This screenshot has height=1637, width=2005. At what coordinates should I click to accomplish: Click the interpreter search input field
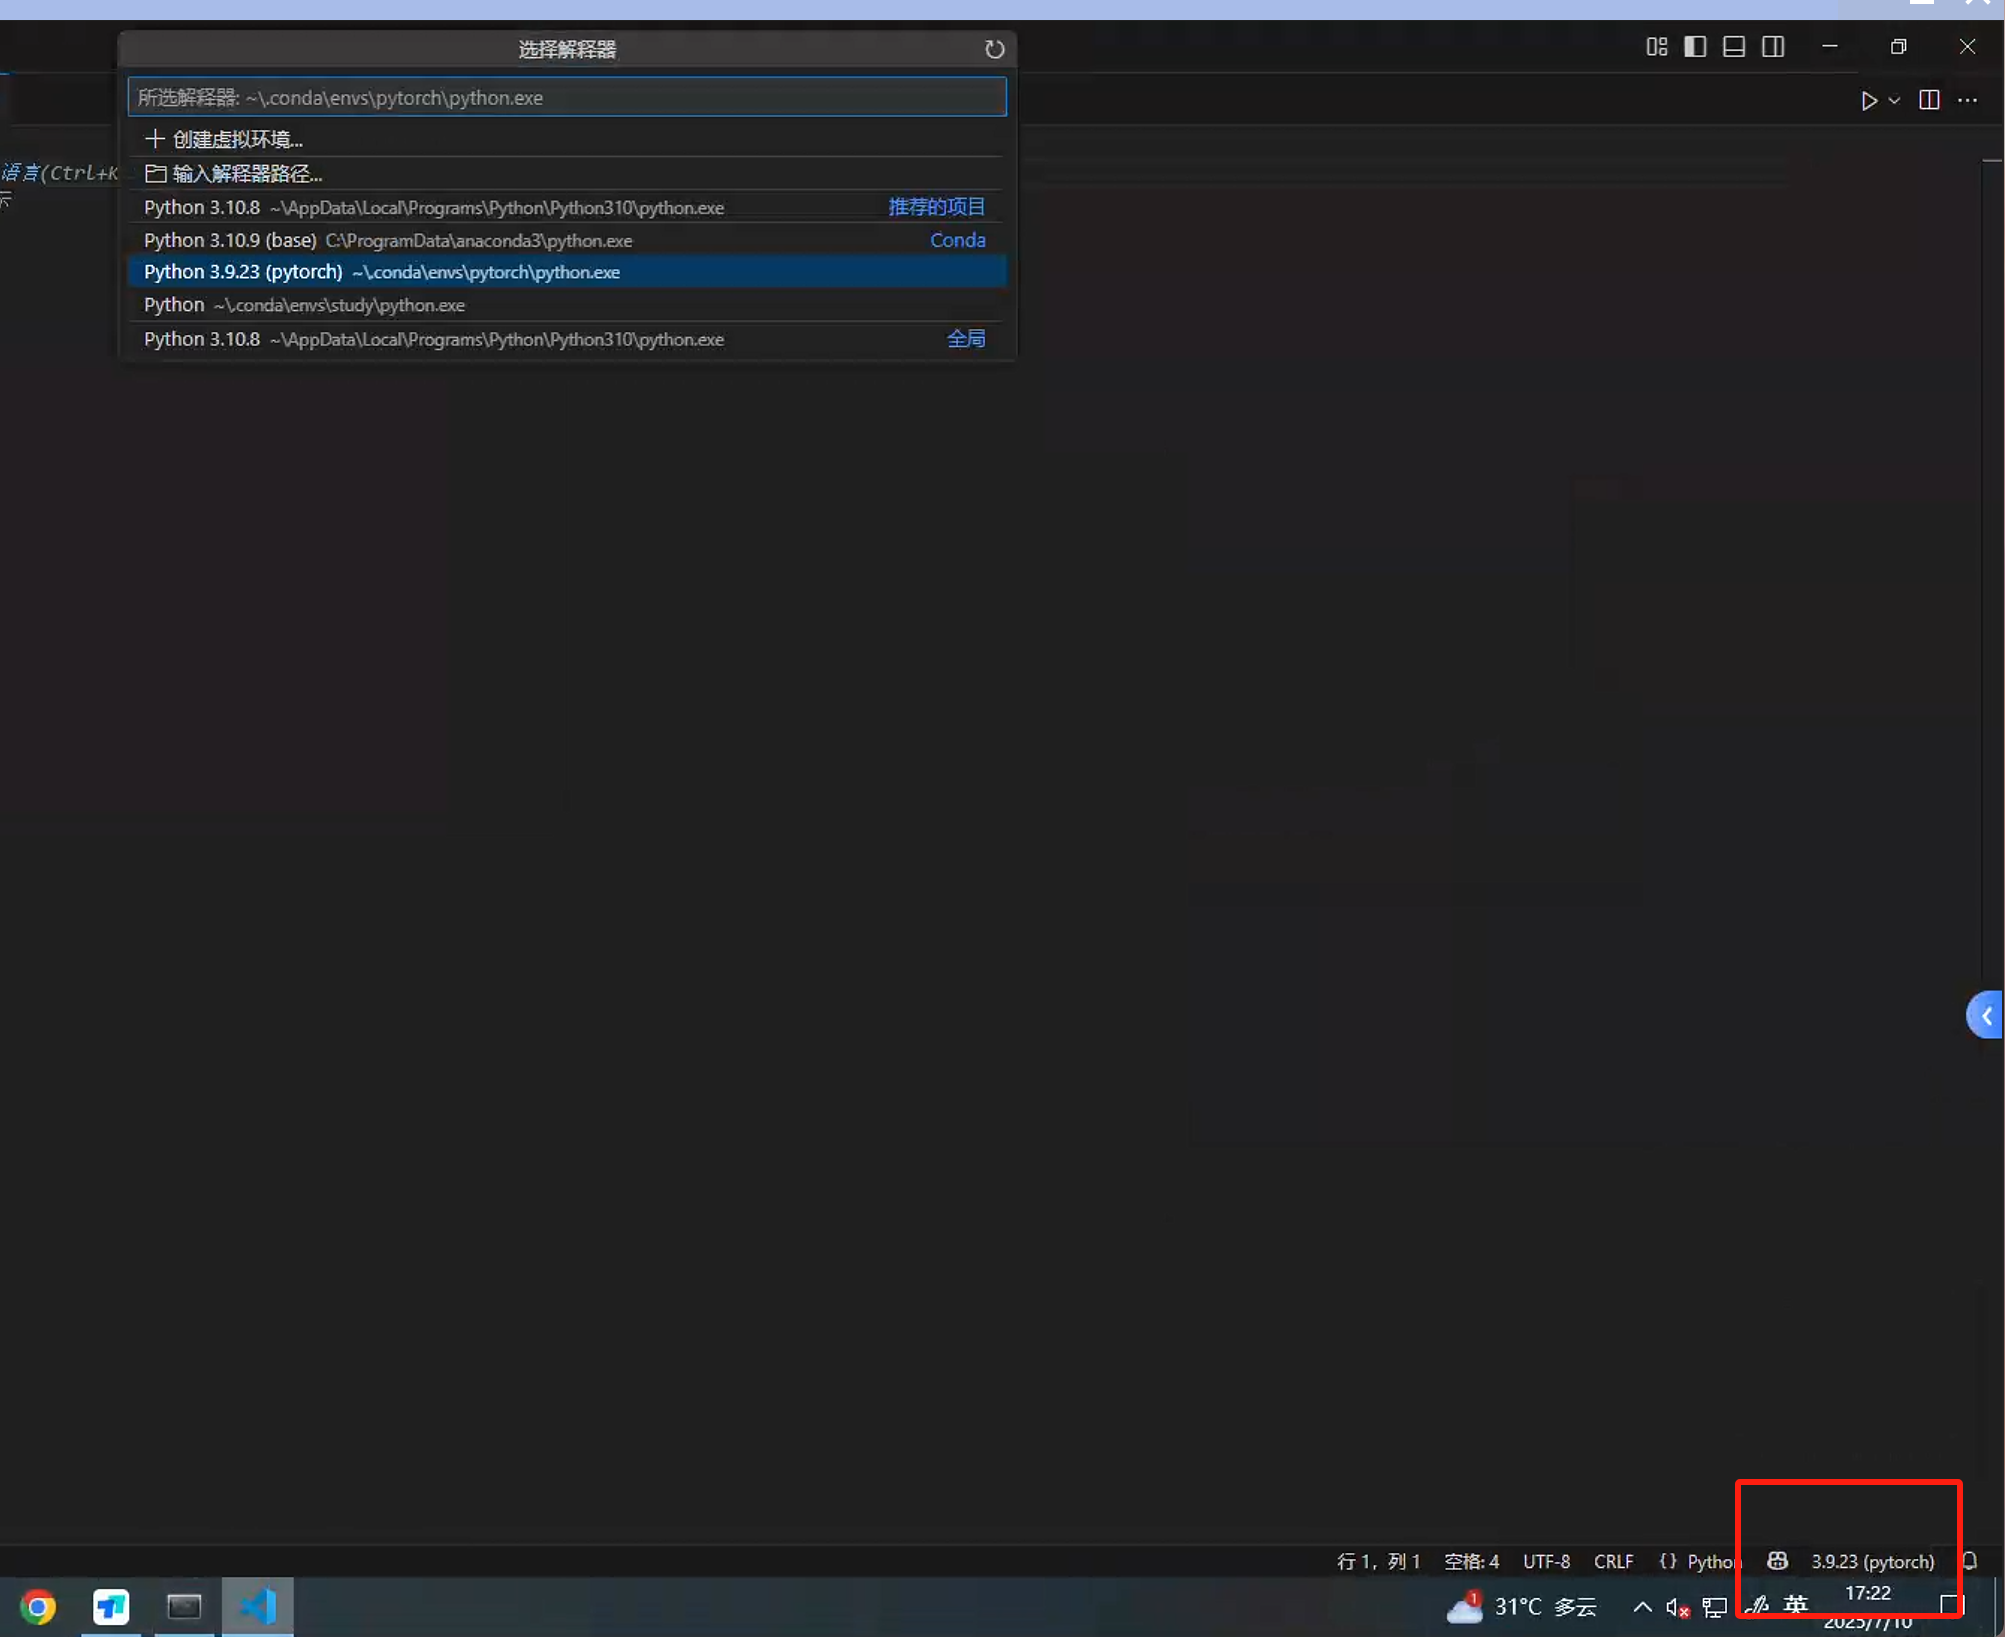566,98
